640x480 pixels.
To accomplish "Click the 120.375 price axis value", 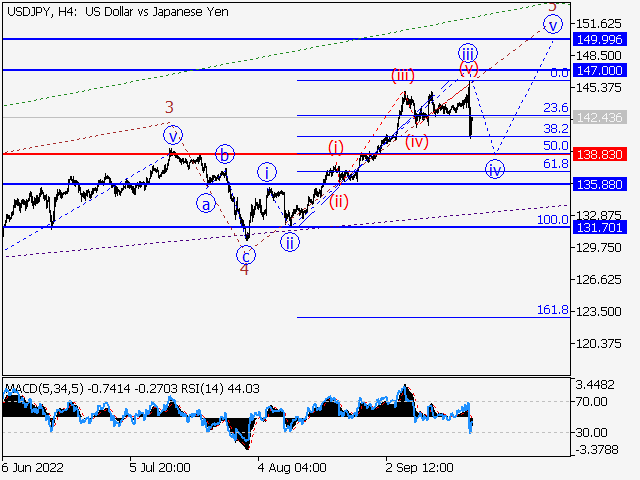I will (598, 343).
